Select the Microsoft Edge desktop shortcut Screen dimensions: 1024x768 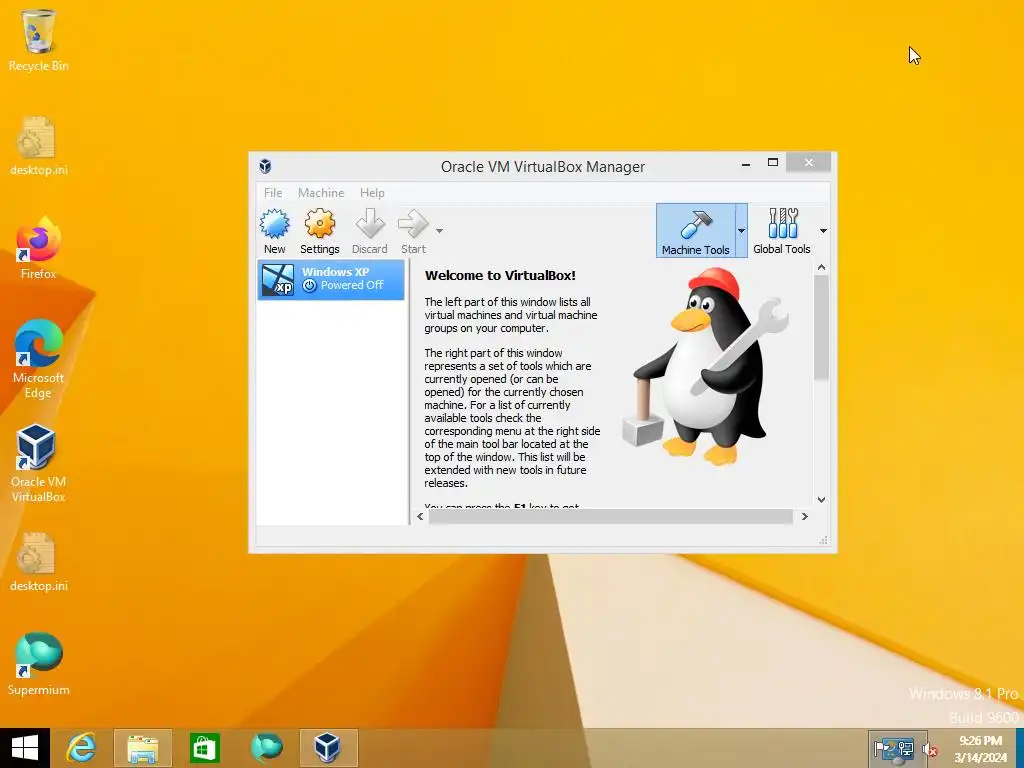(39, 359)
